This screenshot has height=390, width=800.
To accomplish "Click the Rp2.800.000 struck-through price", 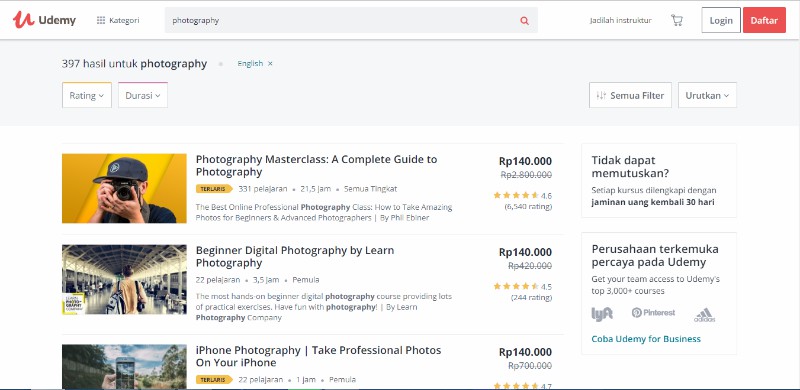I will (526, 175).
